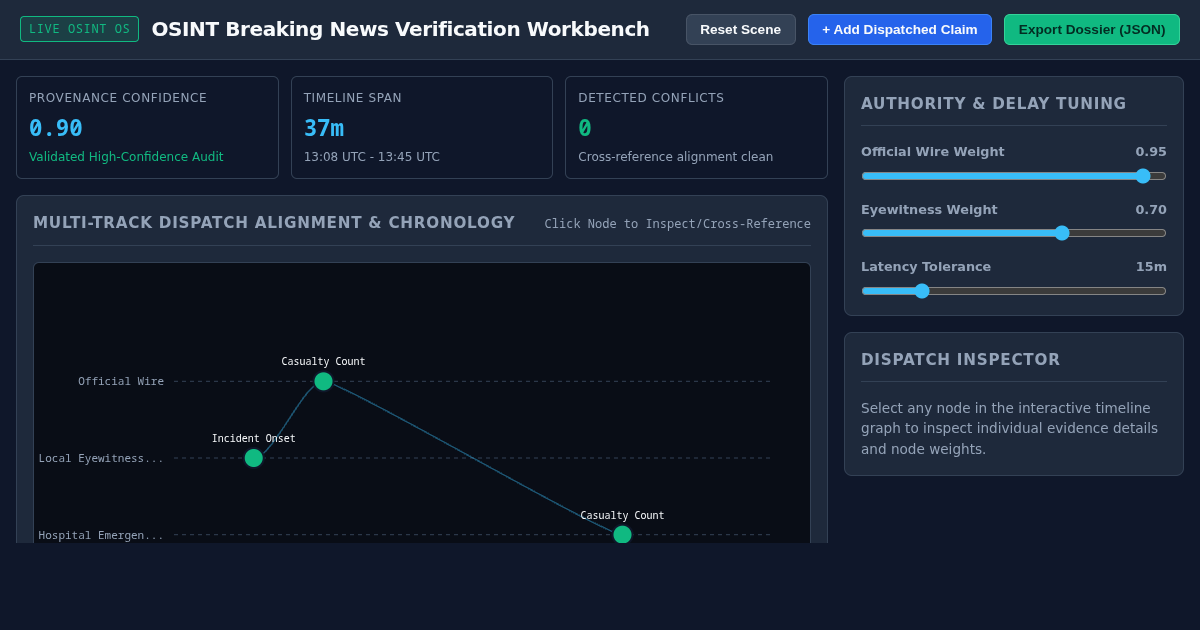This screenshot has height=630, width=1200.
Task: Inspect the Hospital Emergency Casualty Count node
Action: click(x=622, y=535)
